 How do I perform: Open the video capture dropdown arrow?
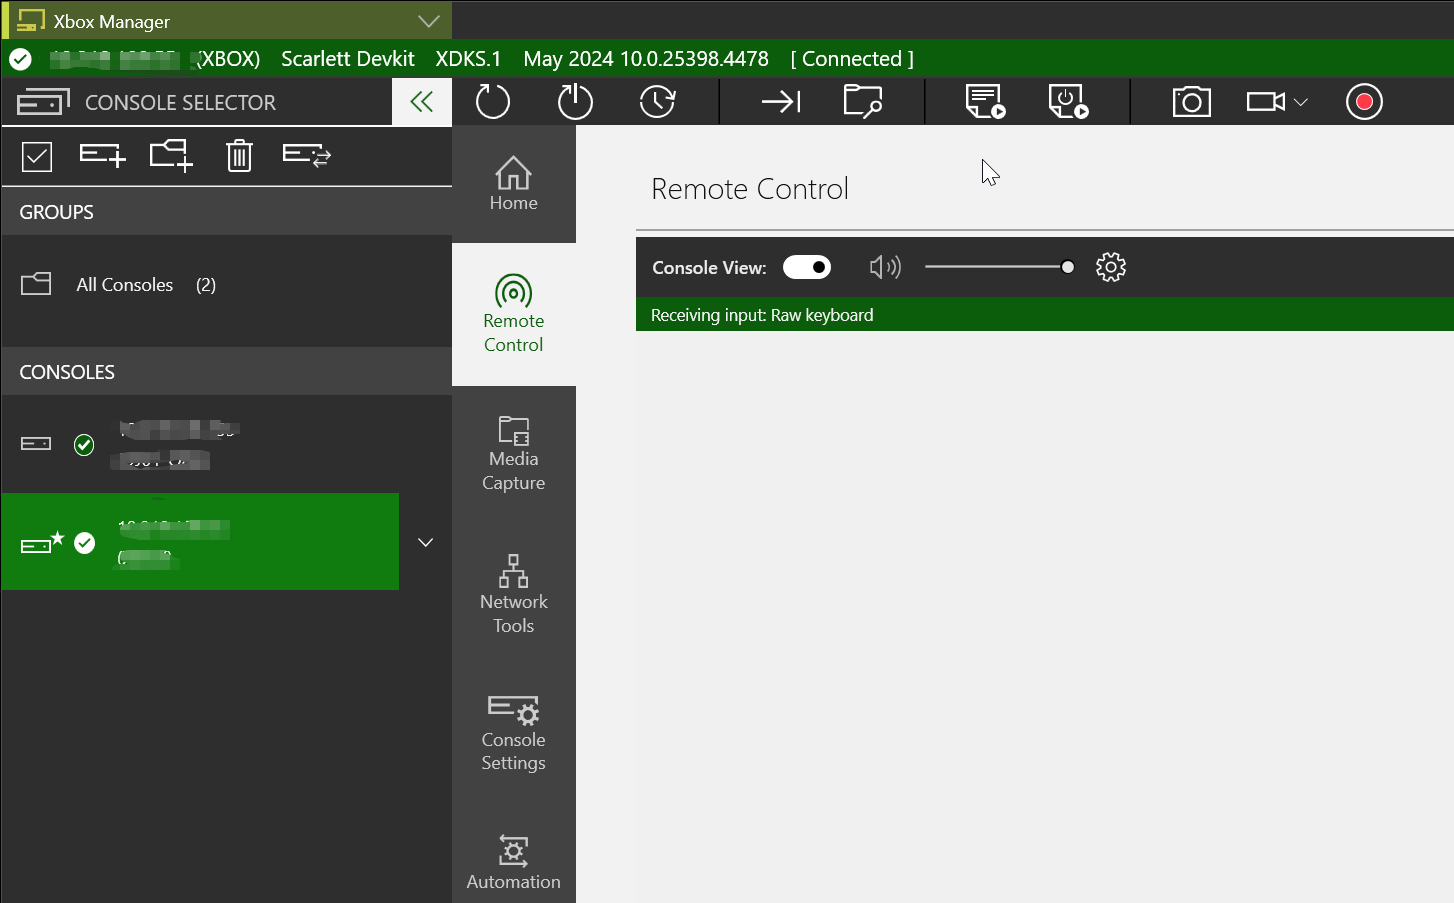1301,102
